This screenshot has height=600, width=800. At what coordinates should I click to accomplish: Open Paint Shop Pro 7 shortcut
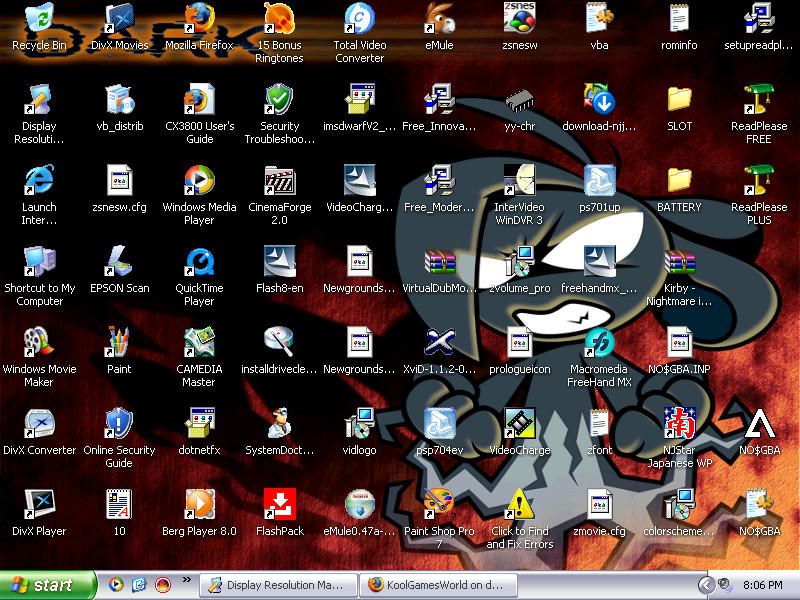pyautogui.click(x=439, y=504)
